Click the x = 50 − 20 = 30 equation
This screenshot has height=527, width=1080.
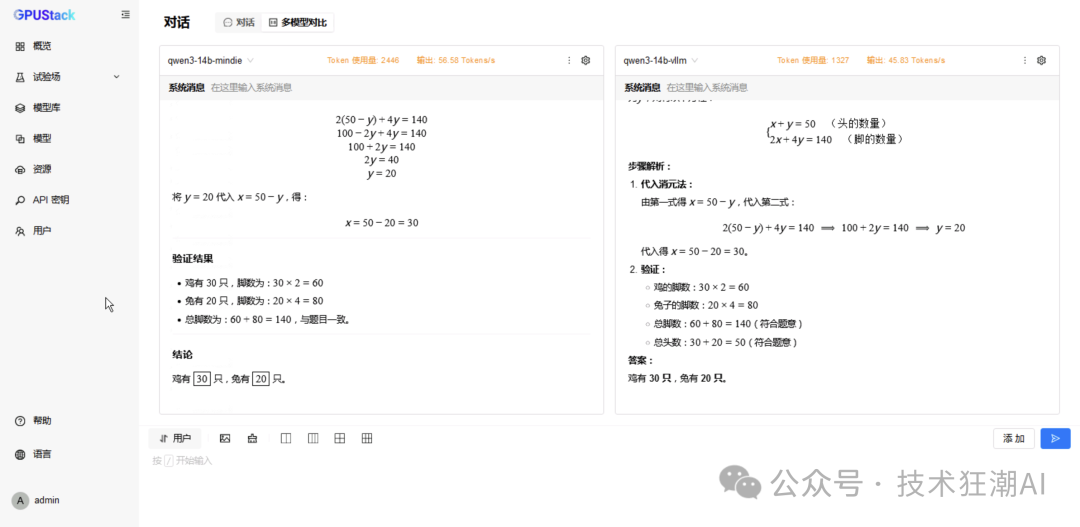(382, 223)
